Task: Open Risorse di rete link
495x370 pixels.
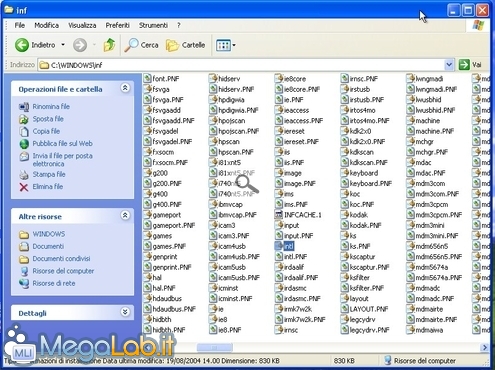Action: [x=54, y=284]
